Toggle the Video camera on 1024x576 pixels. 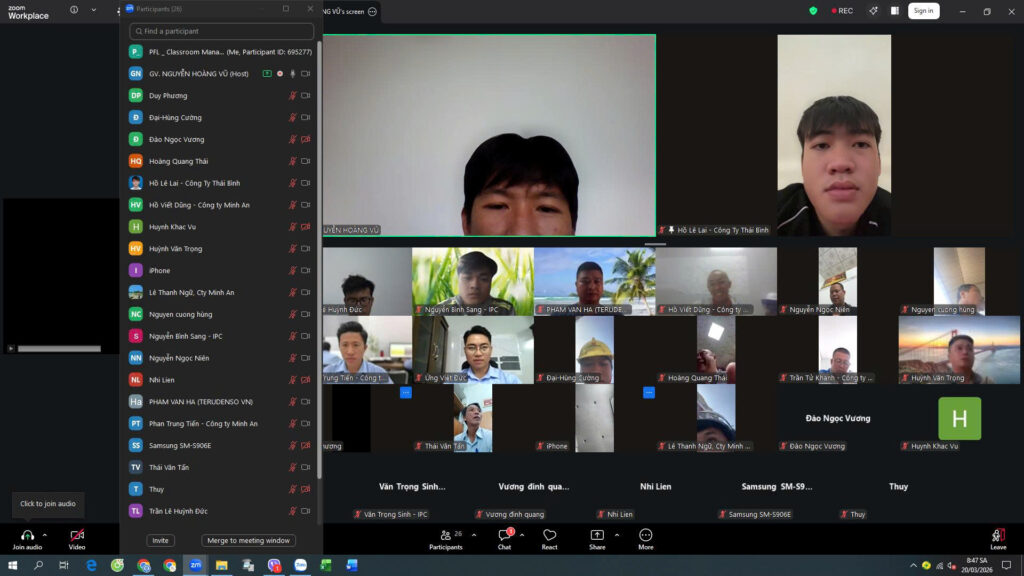(x=77, y=536)
